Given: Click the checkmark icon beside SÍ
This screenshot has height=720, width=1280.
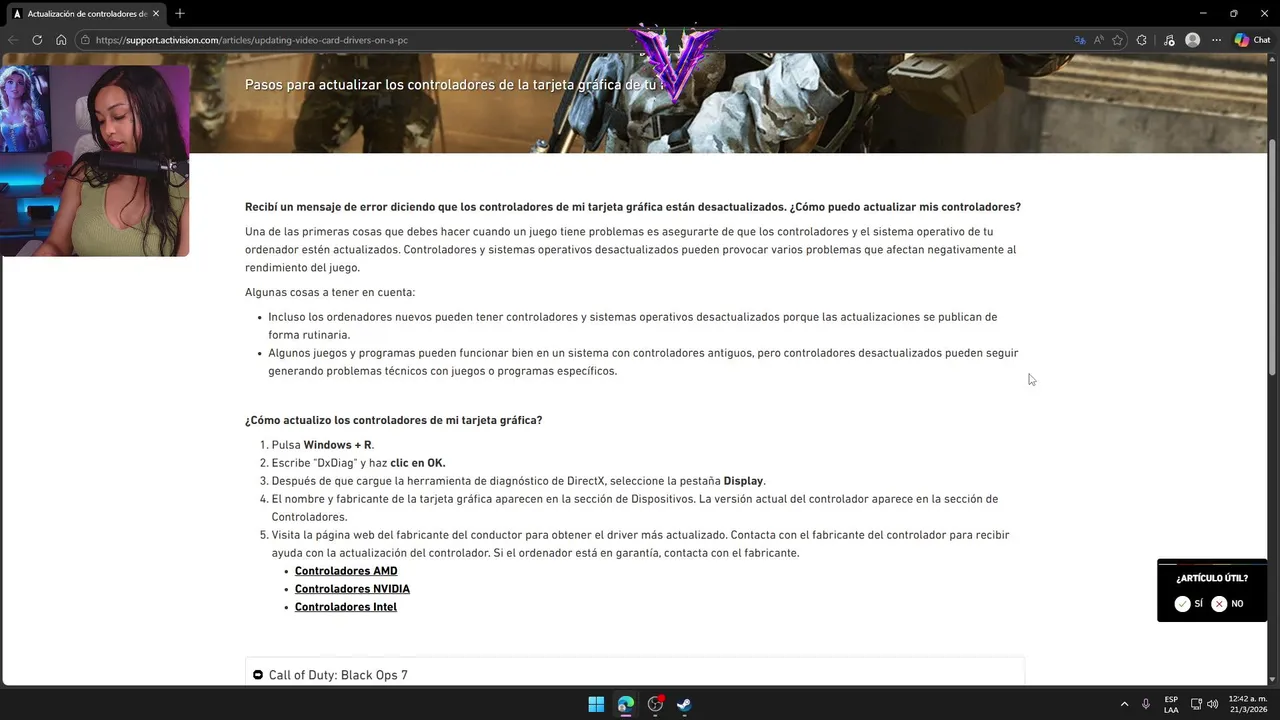Looking at the screenshot, I should point(1182,604).
